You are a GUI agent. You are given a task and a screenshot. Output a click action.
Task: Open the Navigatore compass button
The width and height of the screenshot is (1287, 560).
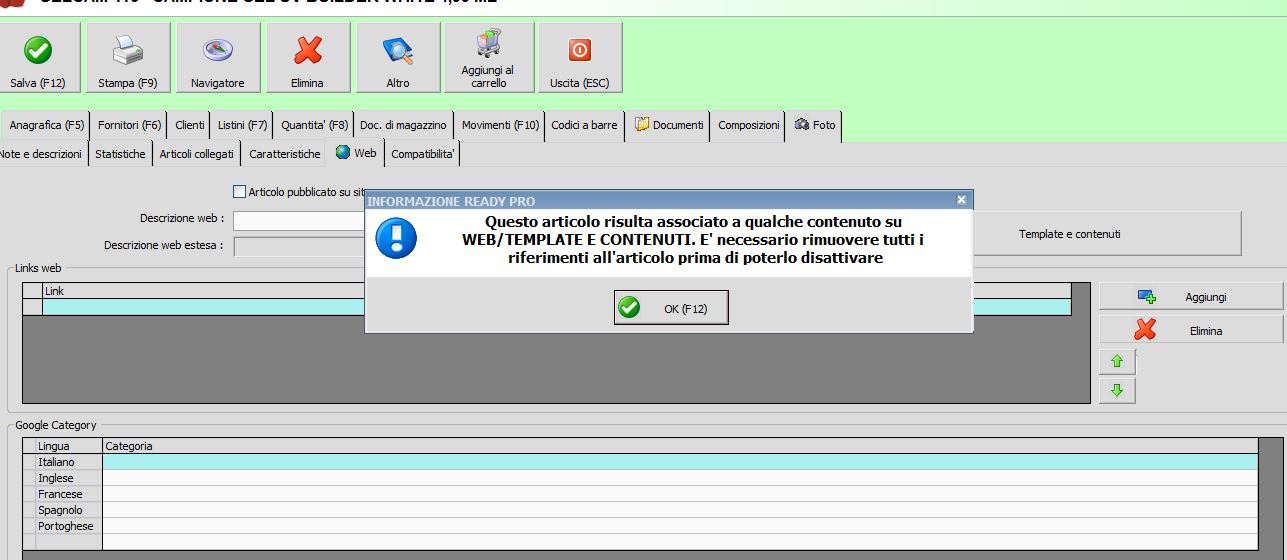(218, 58)
